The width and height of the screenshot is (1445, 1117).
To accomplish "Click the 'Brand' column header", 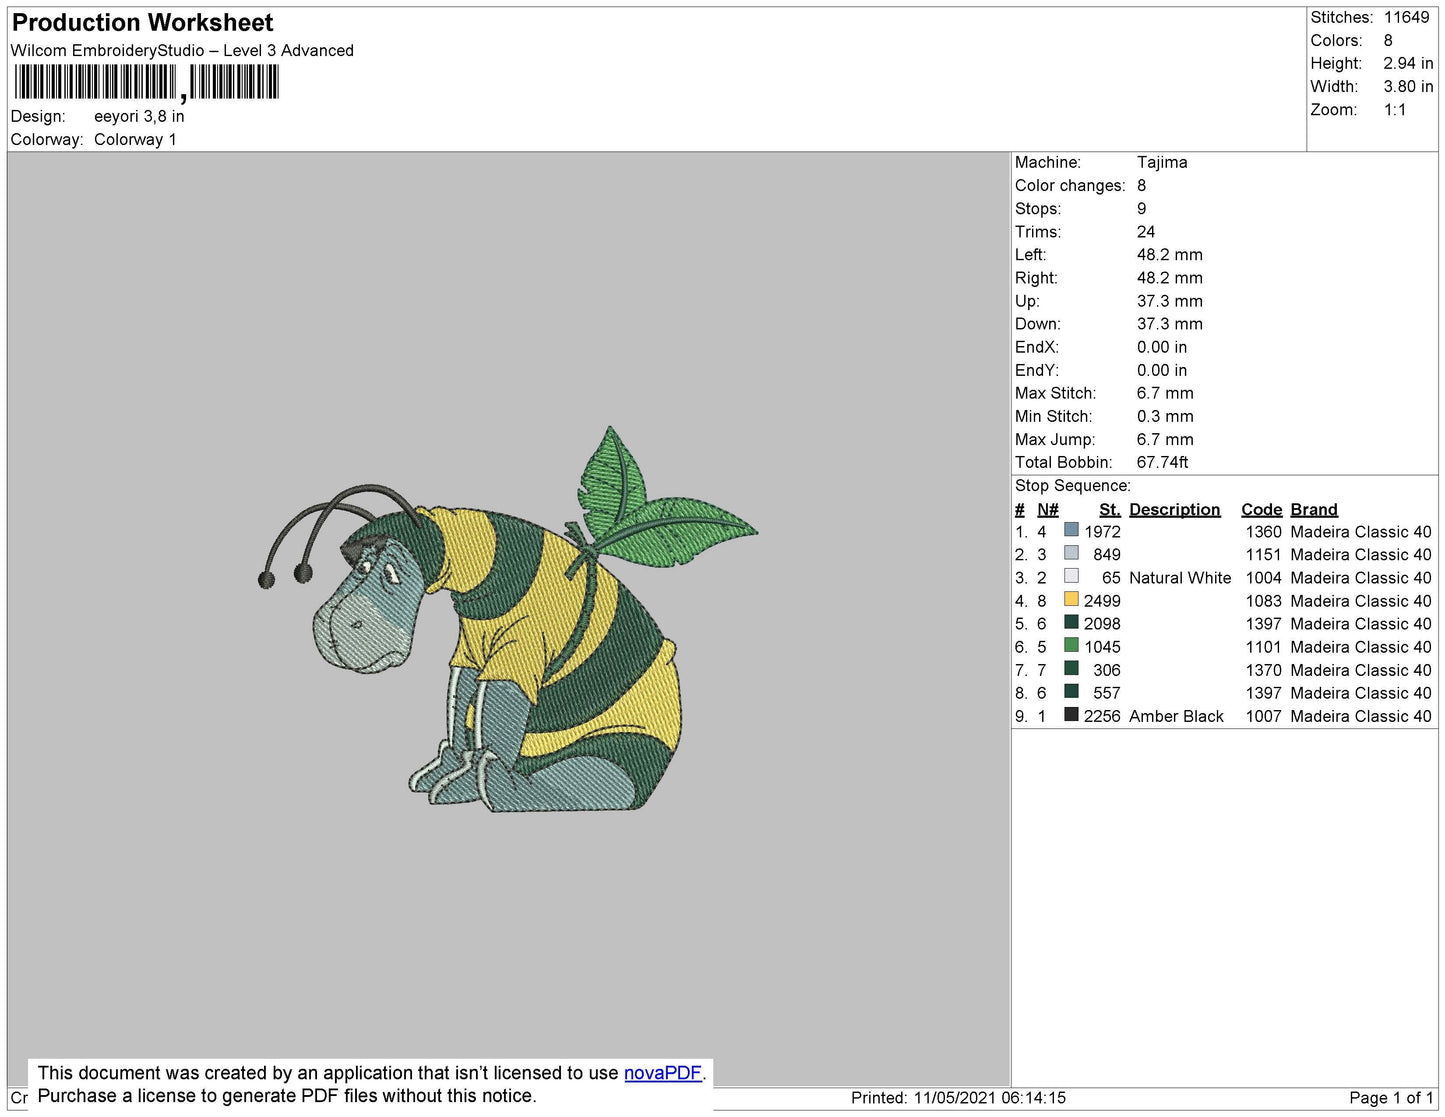I will pos(1314,510).
